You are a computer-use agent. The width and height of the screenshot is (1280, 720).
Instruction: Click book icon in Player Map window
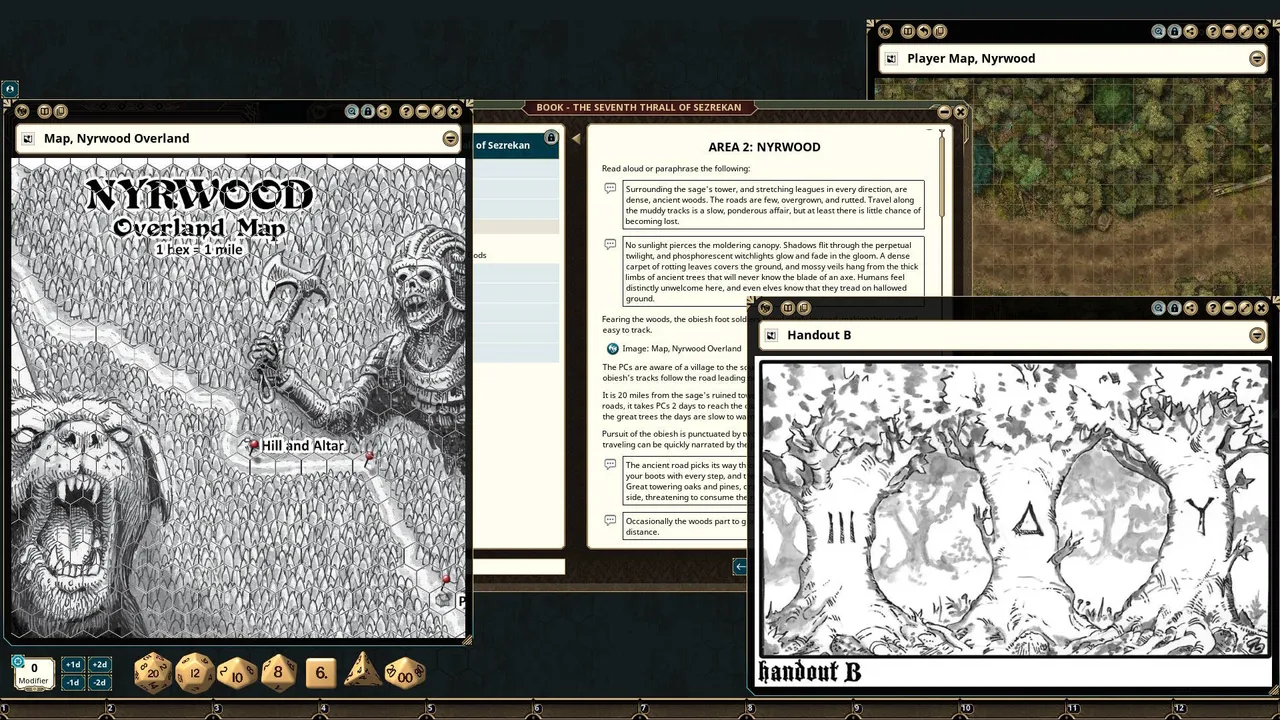coord(908,31)
